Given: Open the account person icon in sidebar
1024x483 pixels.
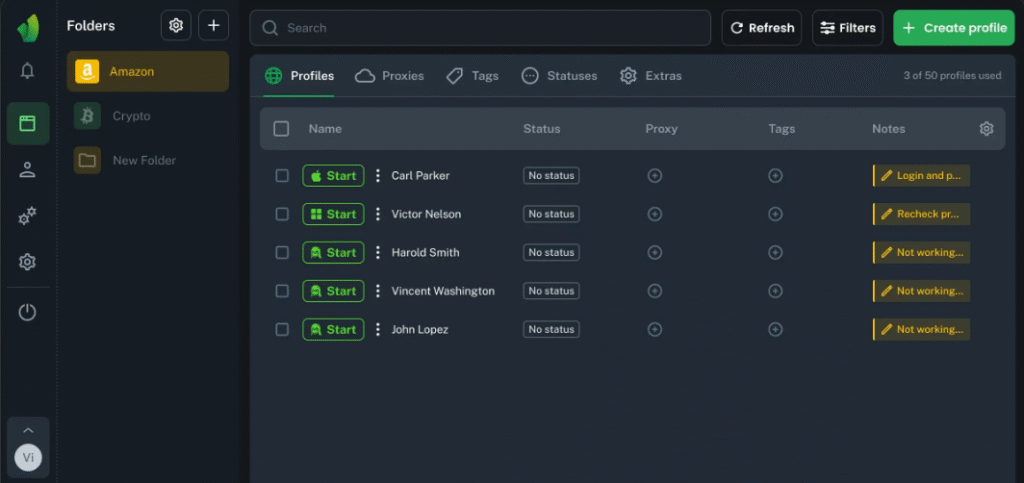Looking at the screenshot, I should (x=27, y=170).
